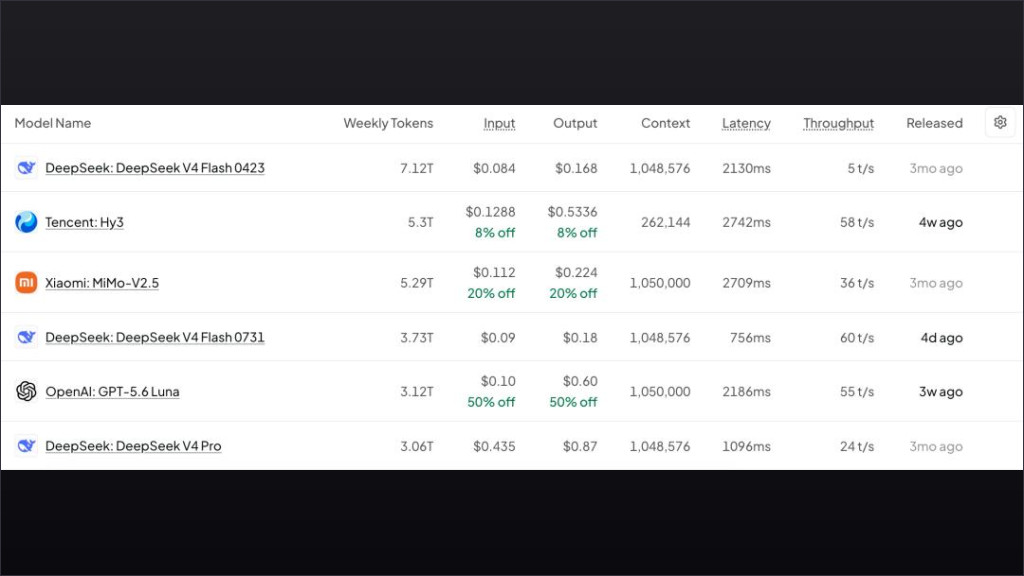Select the 3.06T weekly tokens value
The width and height of the screenshot is (1024, 576).
(417, 446)
